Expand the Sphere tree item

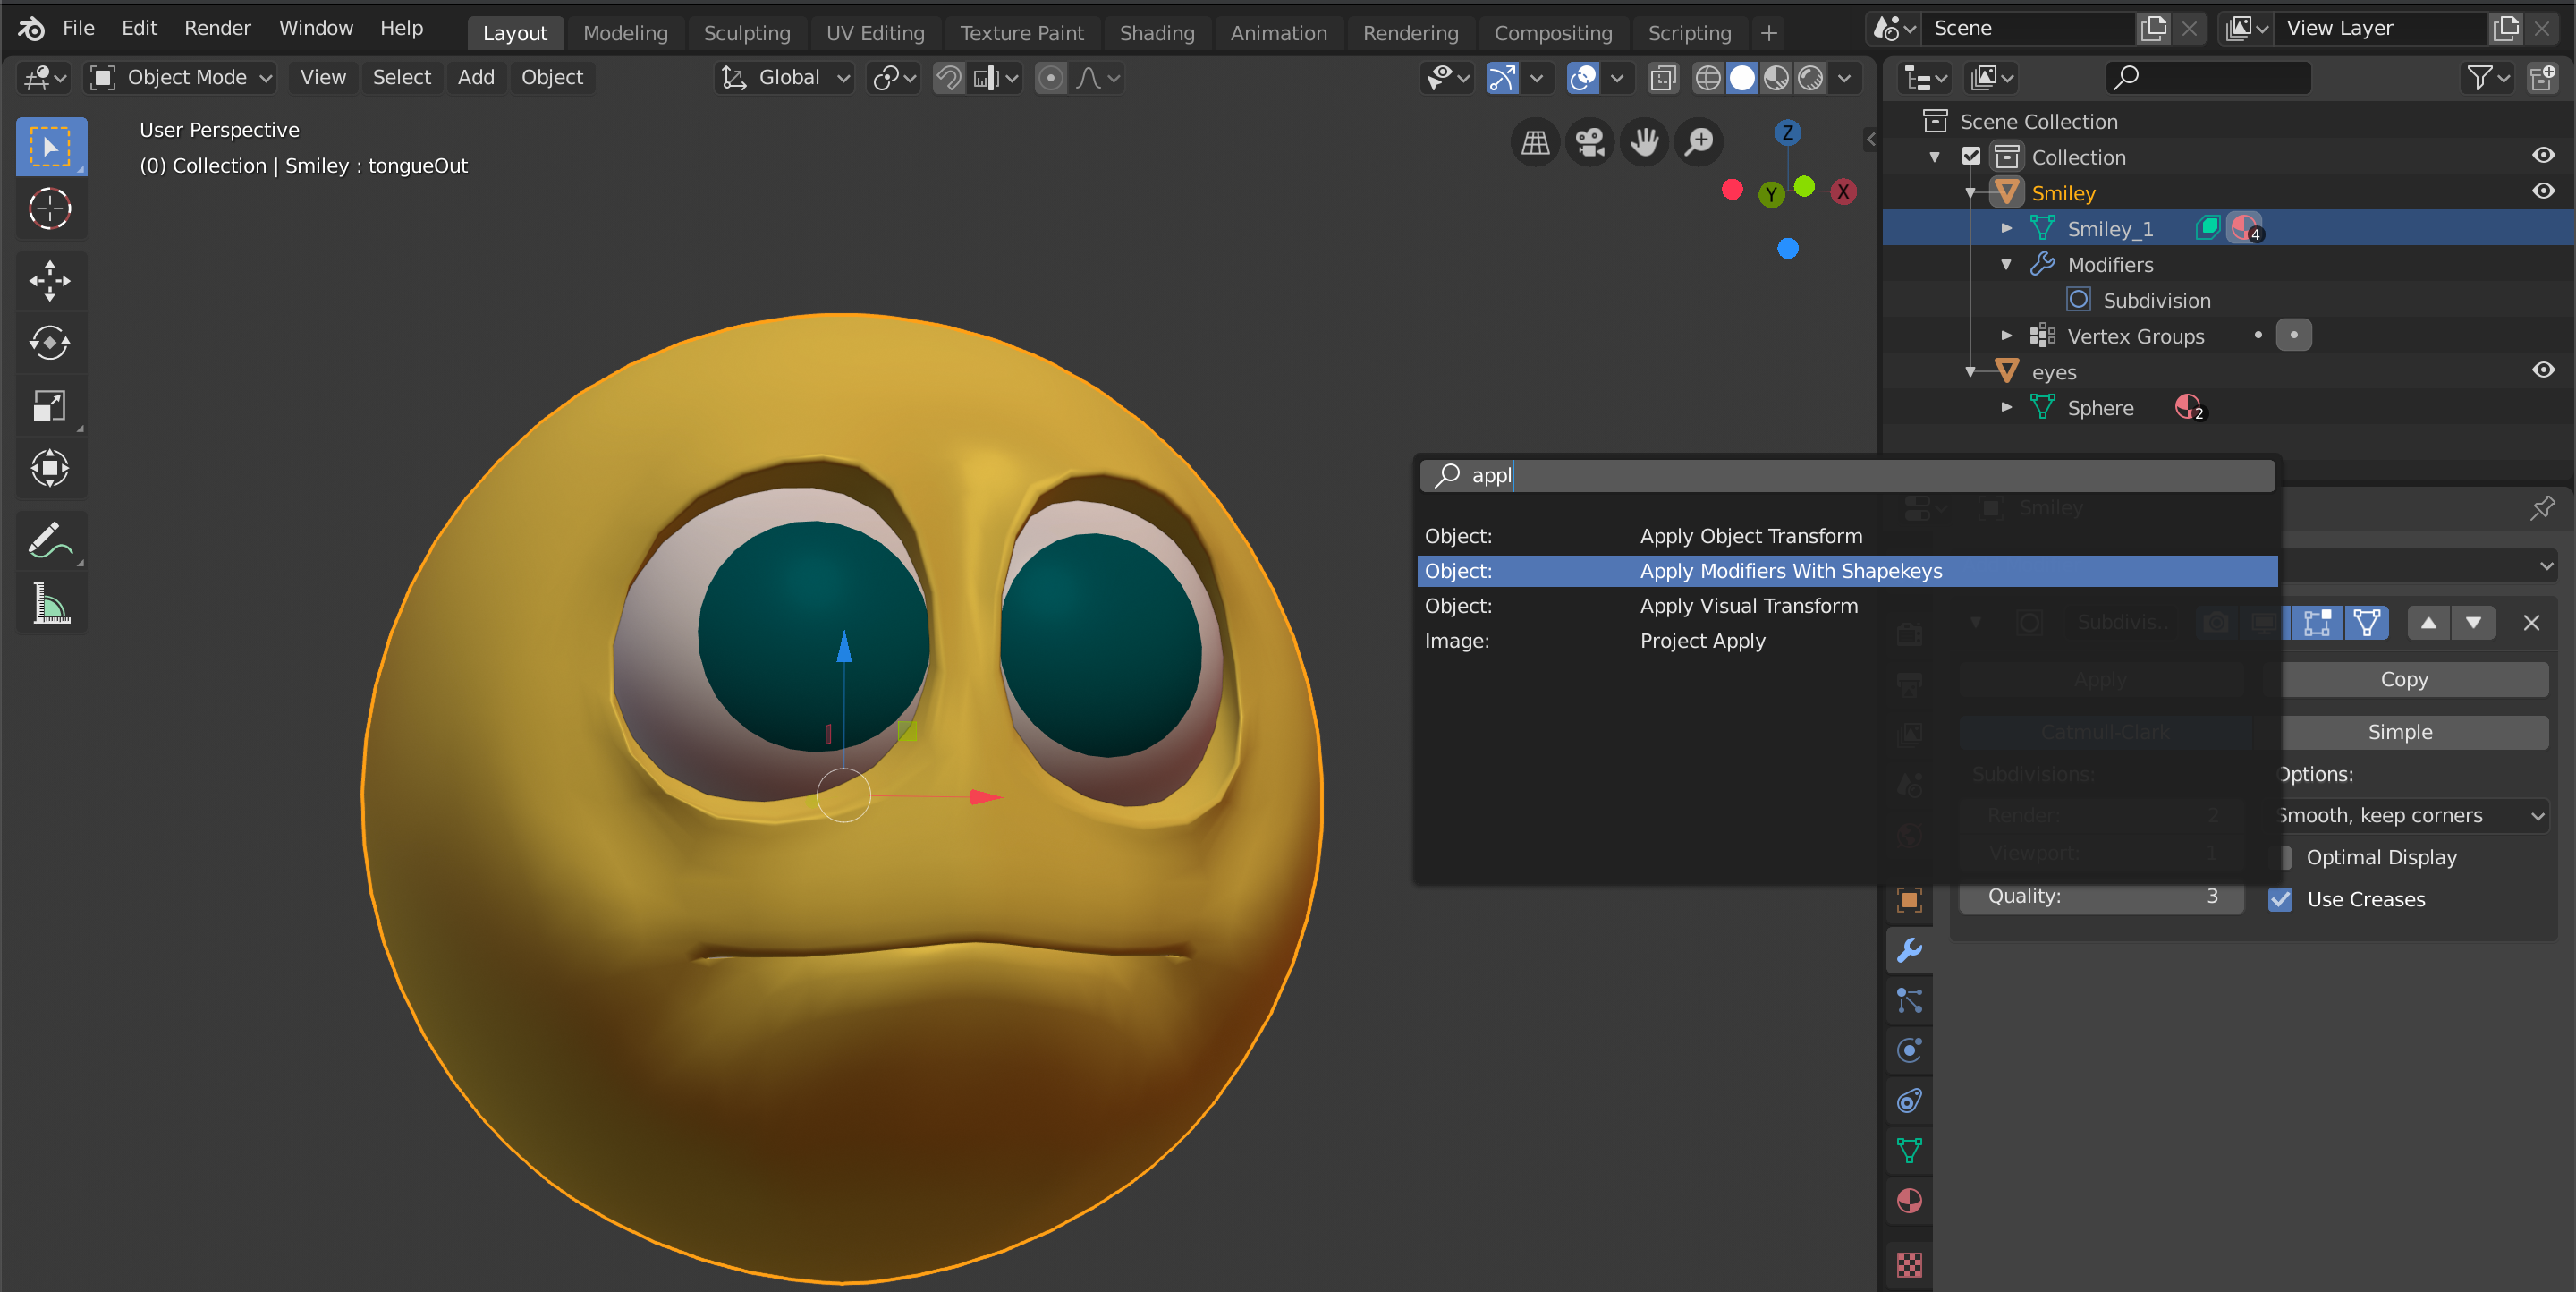click(x=2006, y=408)
